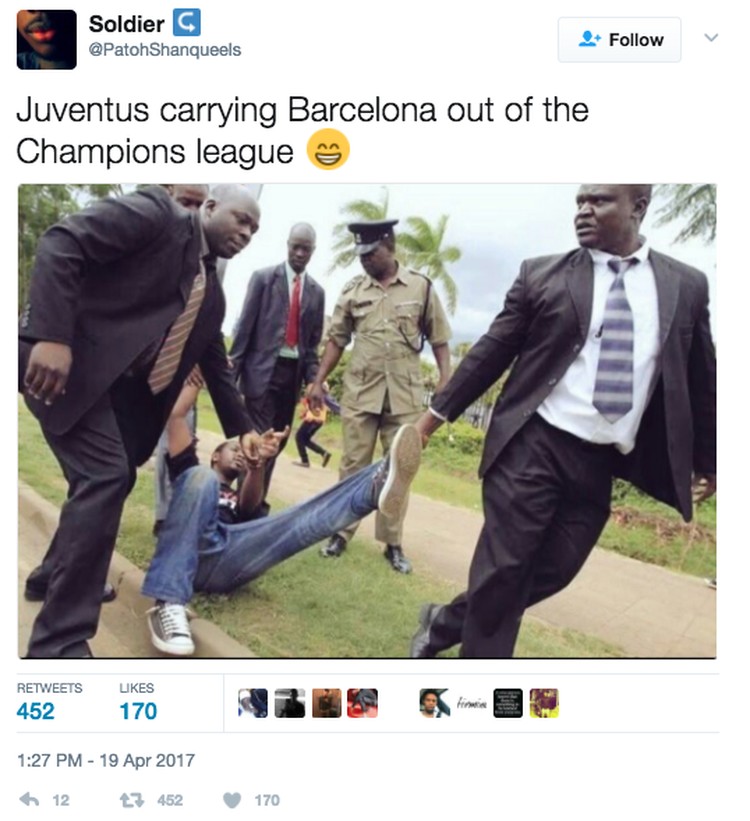The height and width of the screenshot is (821, 750).
Task: Click the reply arrow icon
Action: pyautogui.click(x=29, y=799)
